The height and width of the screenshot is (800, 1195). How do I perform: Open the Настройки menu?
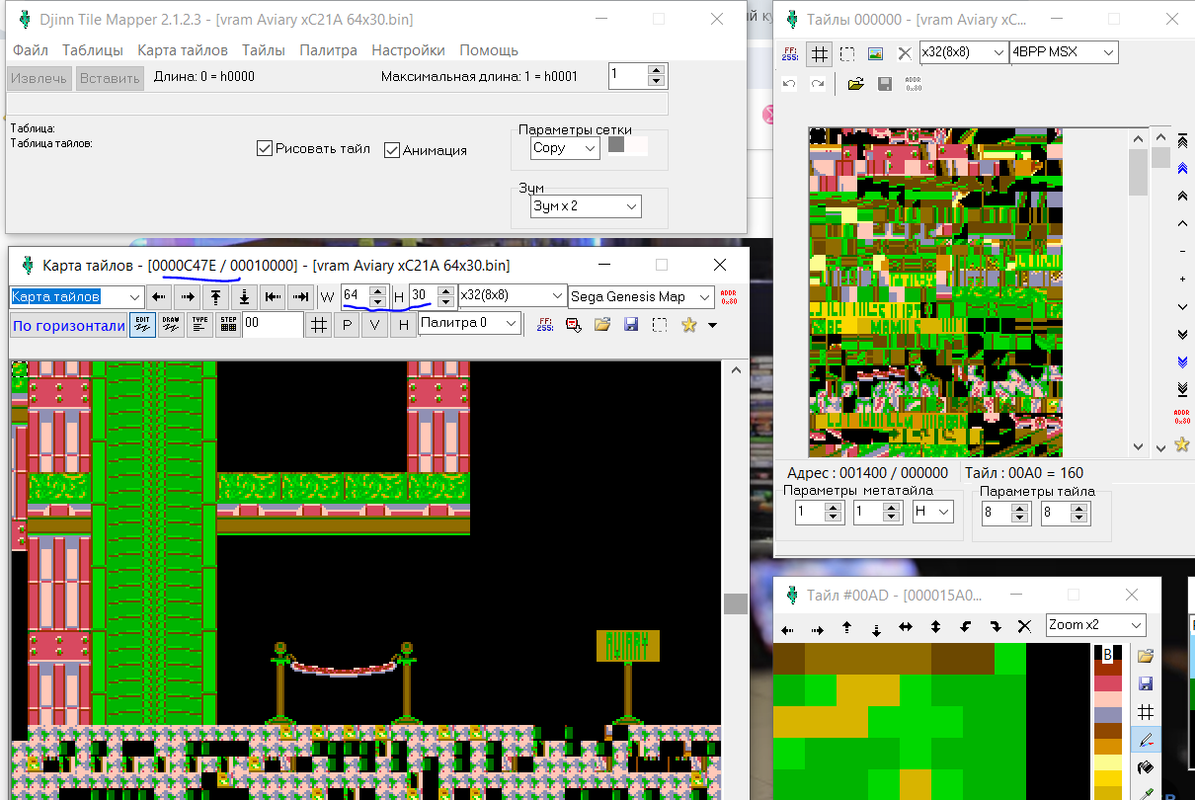tap(408, 50)
